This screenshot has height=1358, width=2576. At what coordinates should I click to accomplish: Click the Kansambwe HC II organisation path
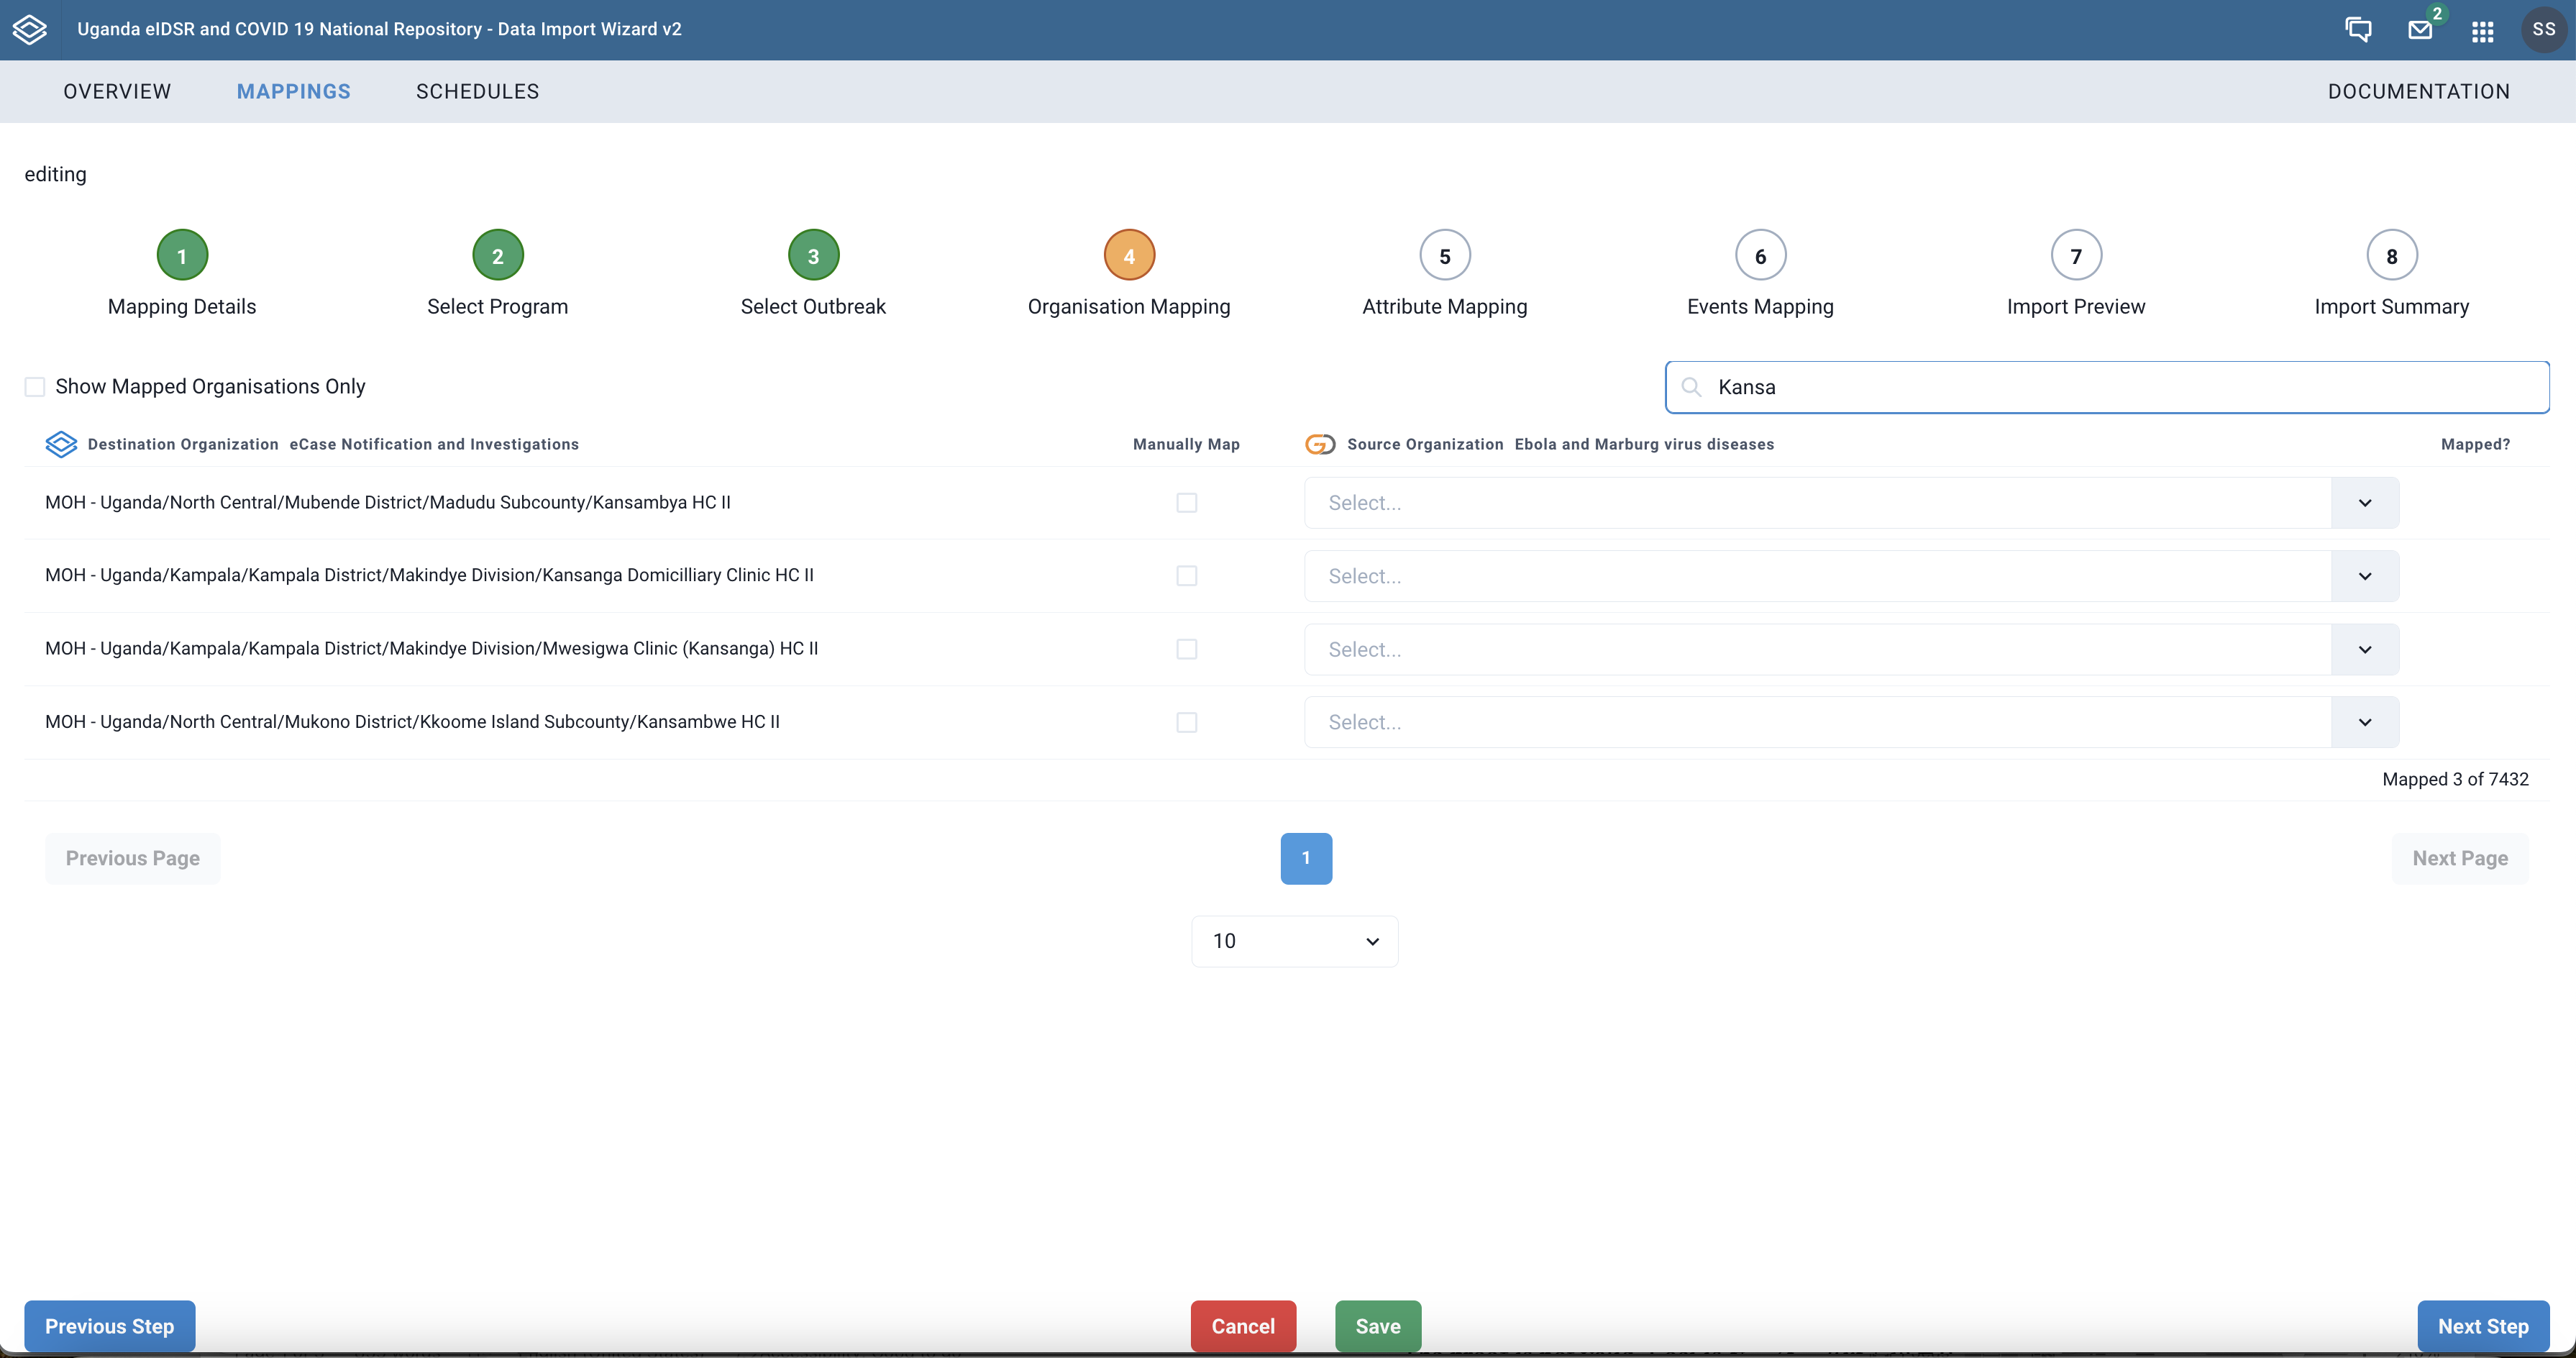[412, 721]
